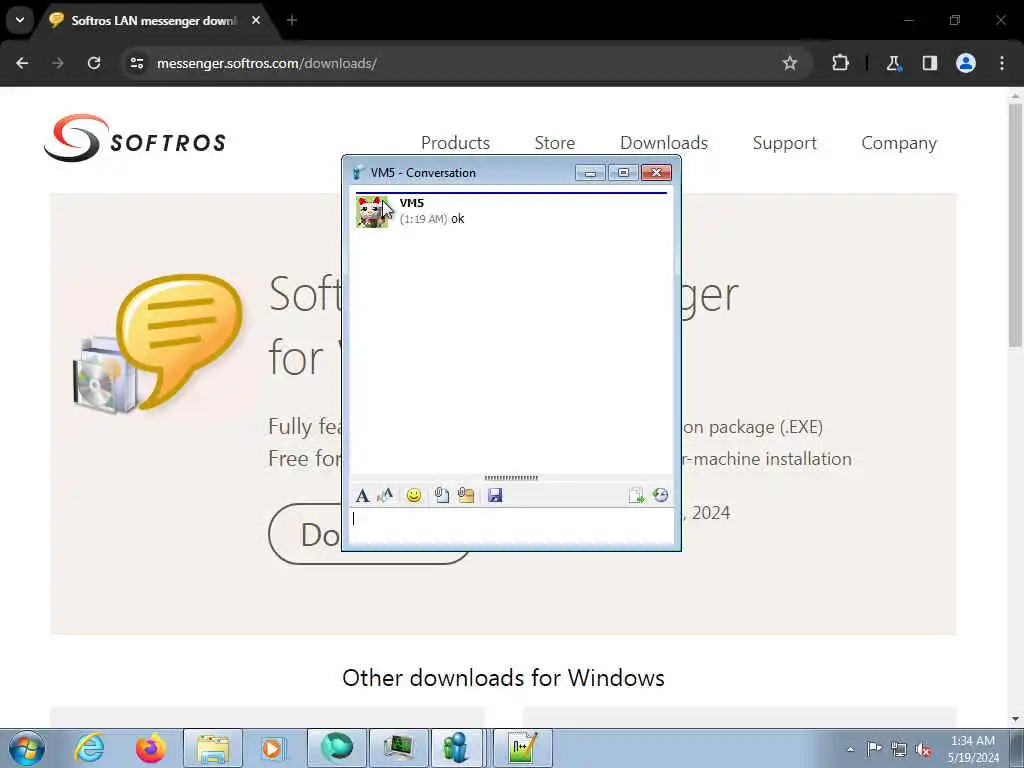Click the message input box
This screenshot has height=768, width=1024.
point(512,526)
